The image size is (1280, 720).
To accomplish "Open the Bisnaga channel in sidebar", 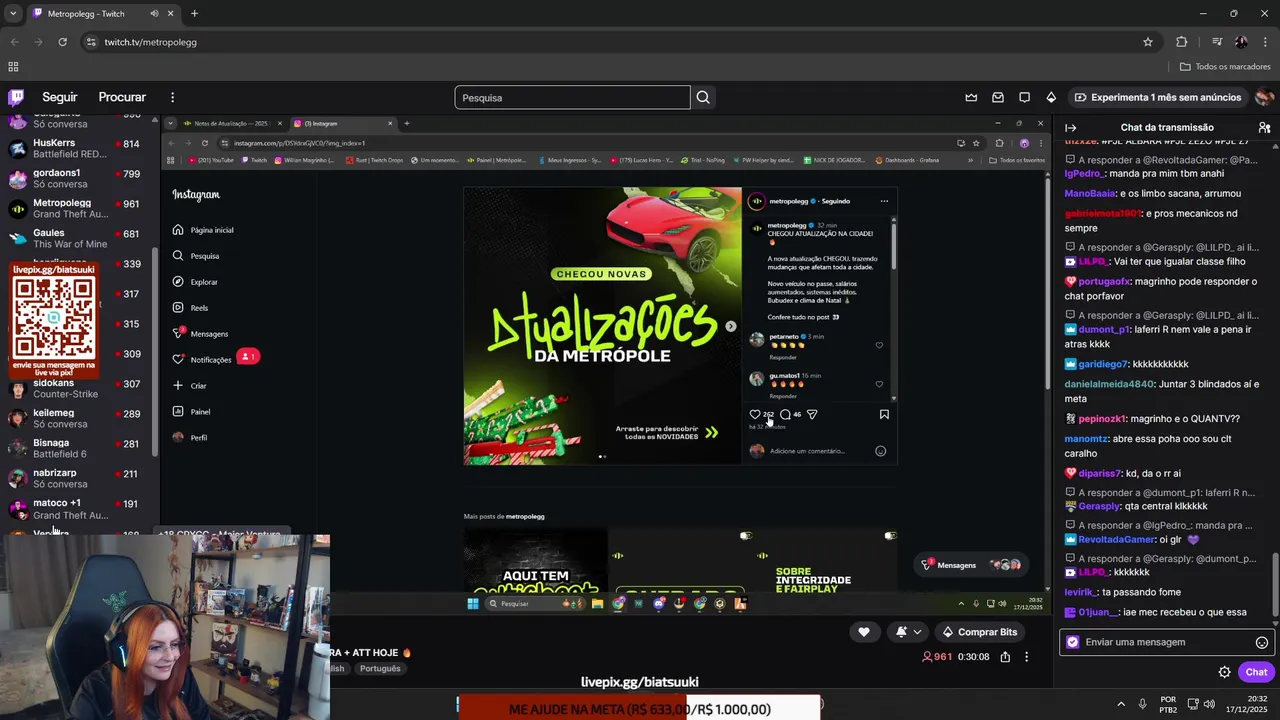I will tap(78, 448).
